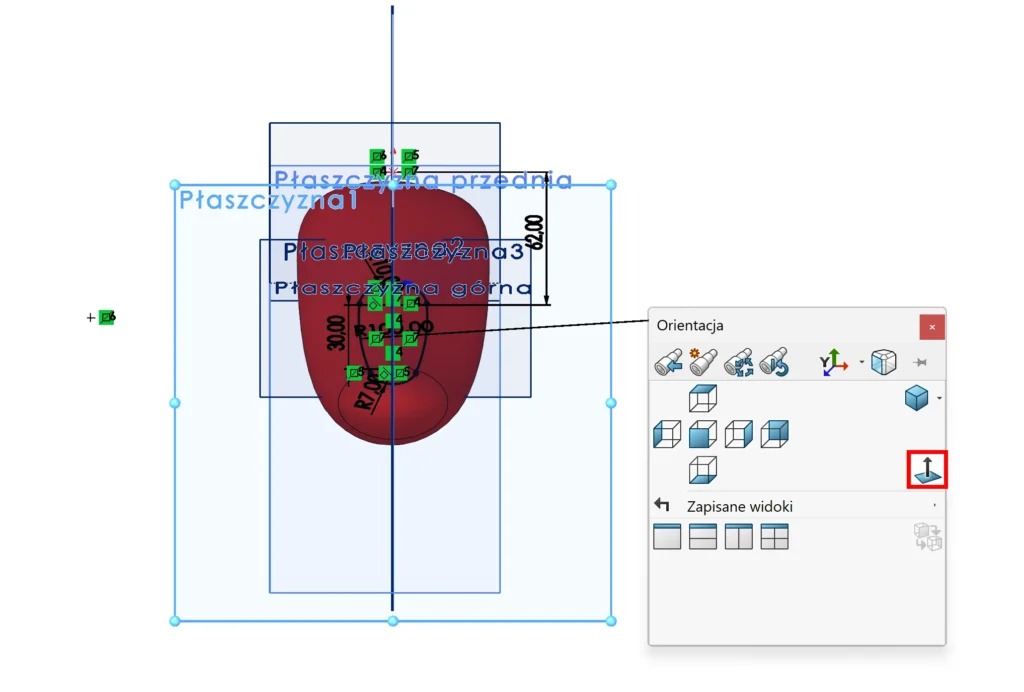Select the Back view cube
Image resolution: width=1024 pixels, height=692 pixels.
(774, 434)
